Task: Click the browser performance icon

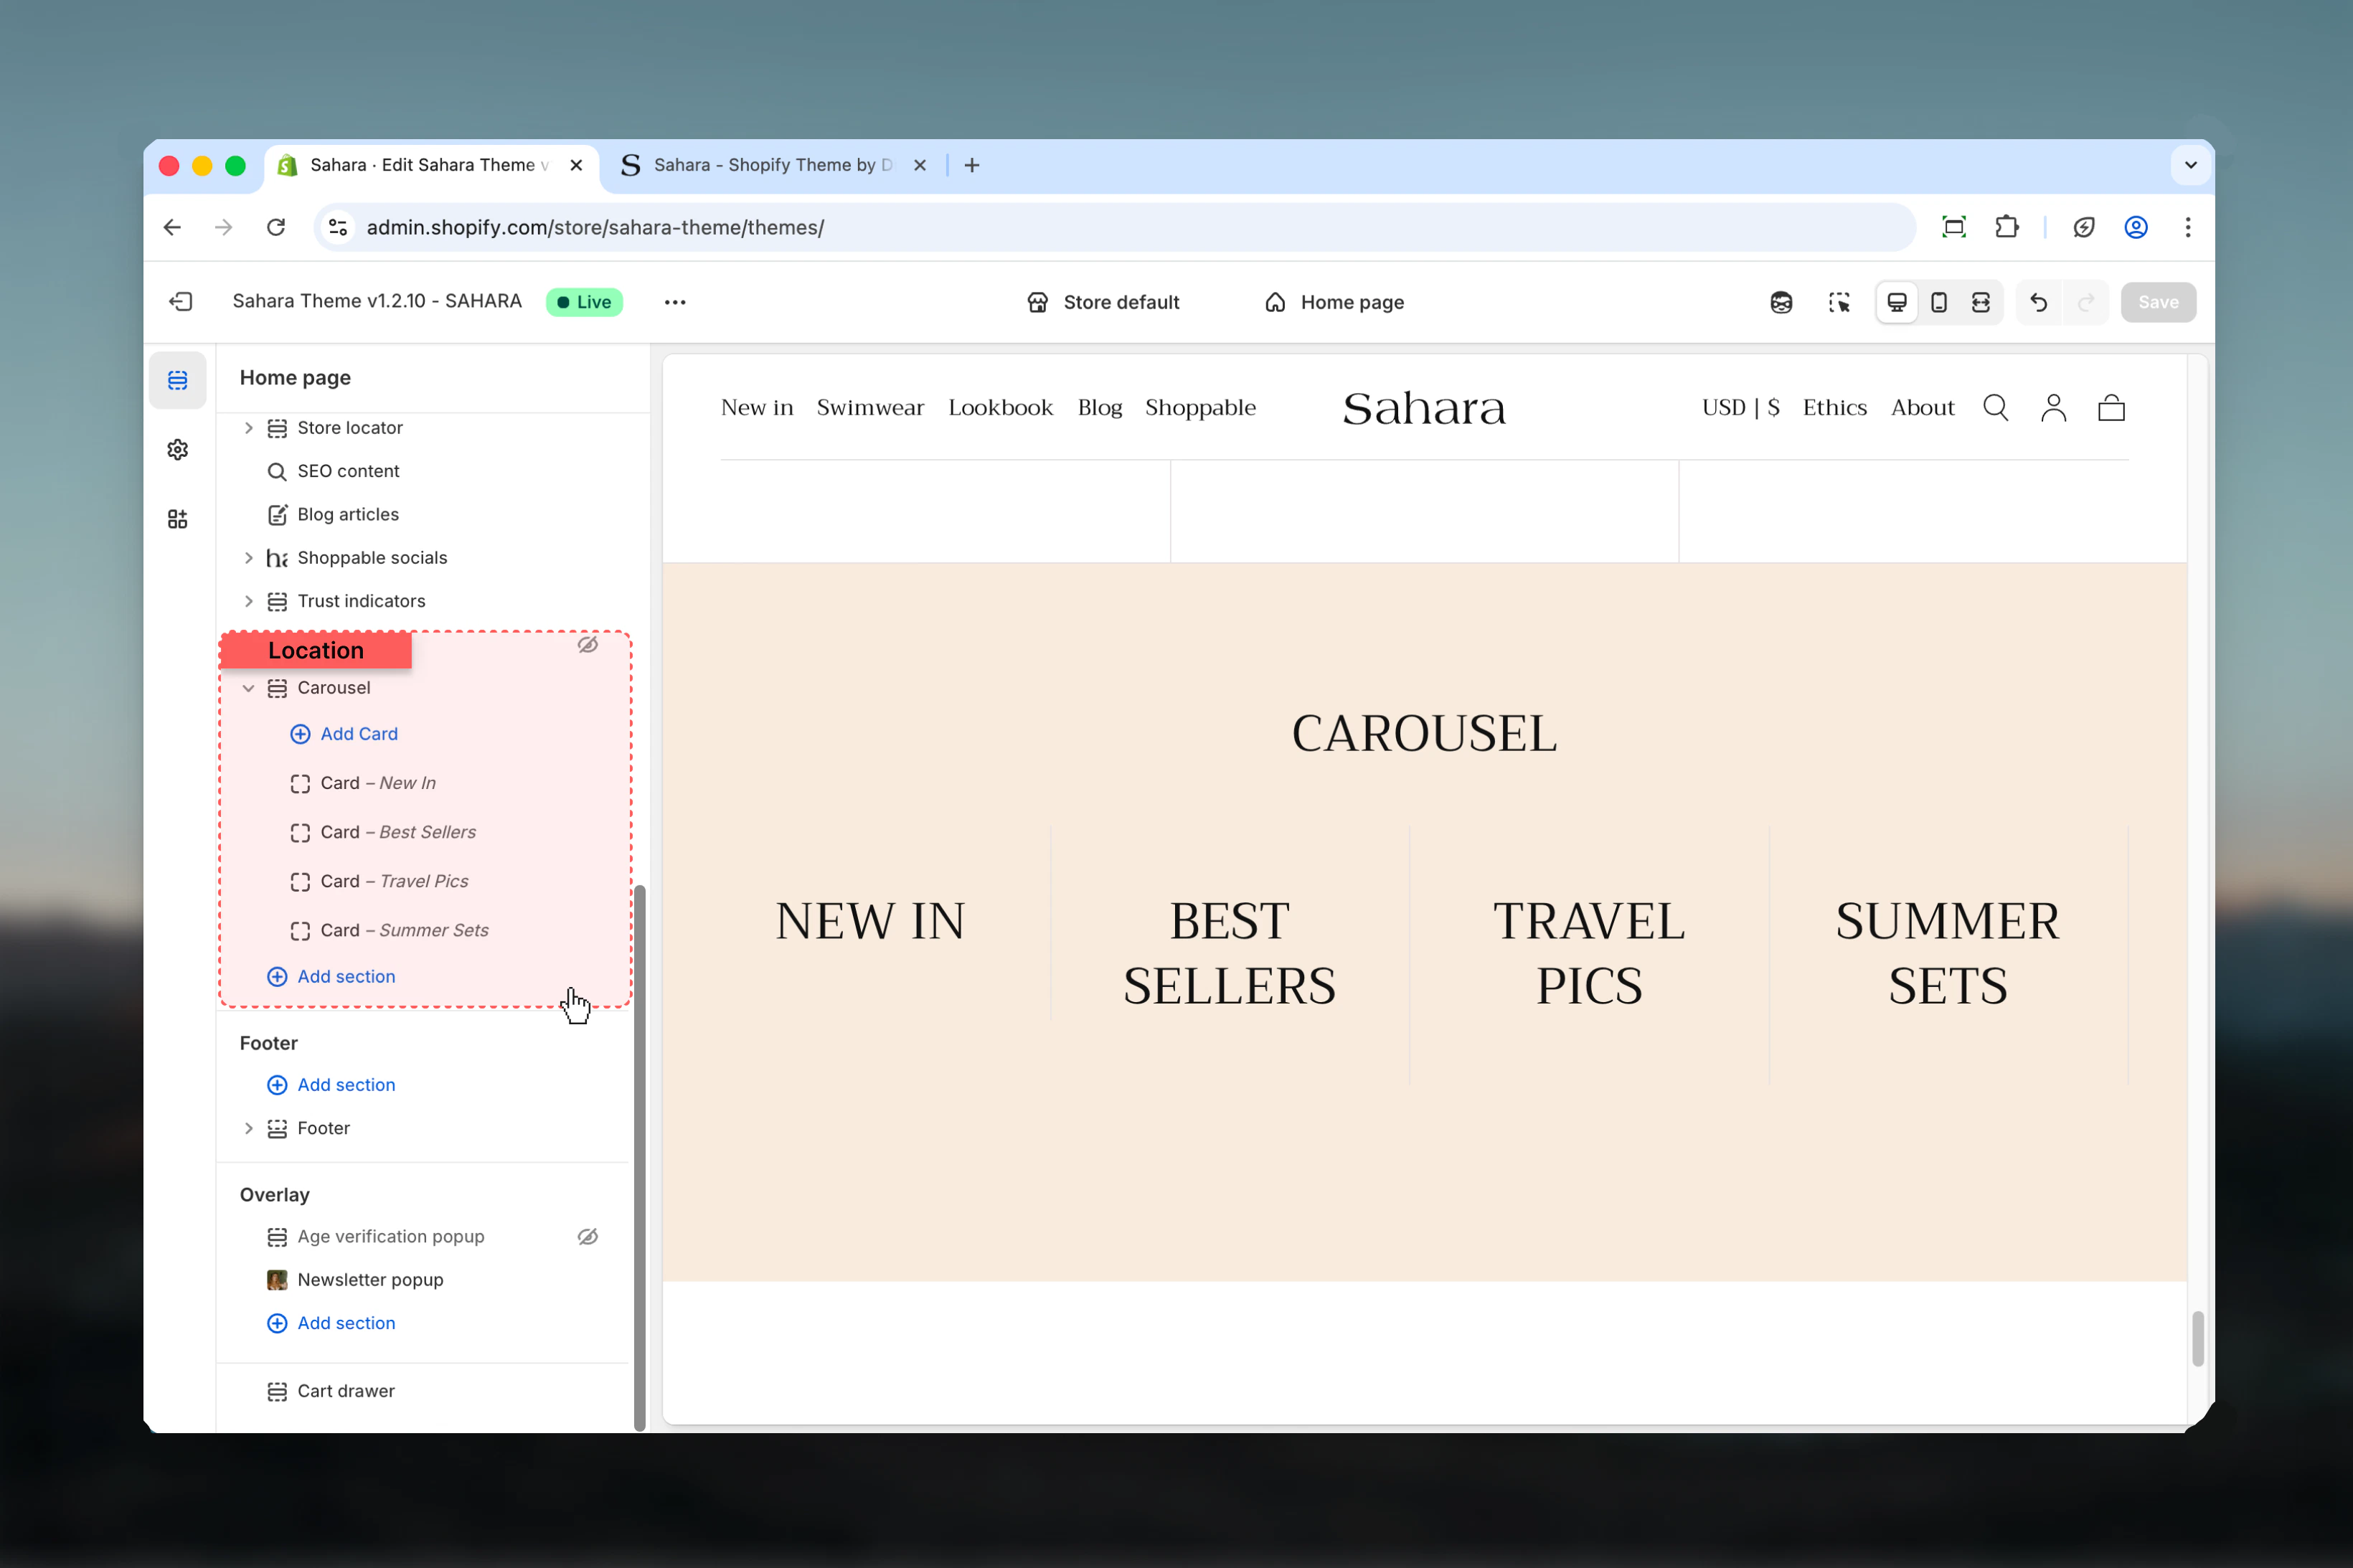Action: (2084, 227)
